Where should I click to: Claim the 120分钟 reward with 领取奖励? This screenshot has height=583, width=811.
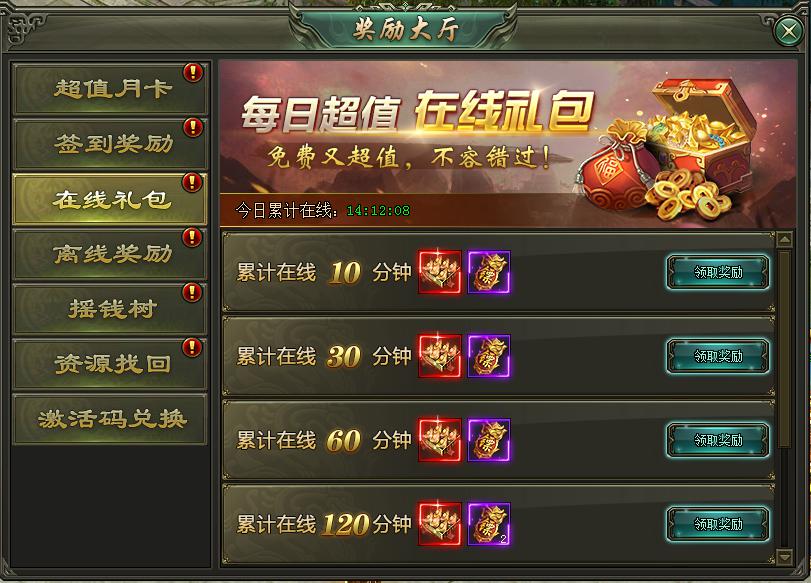718,524
